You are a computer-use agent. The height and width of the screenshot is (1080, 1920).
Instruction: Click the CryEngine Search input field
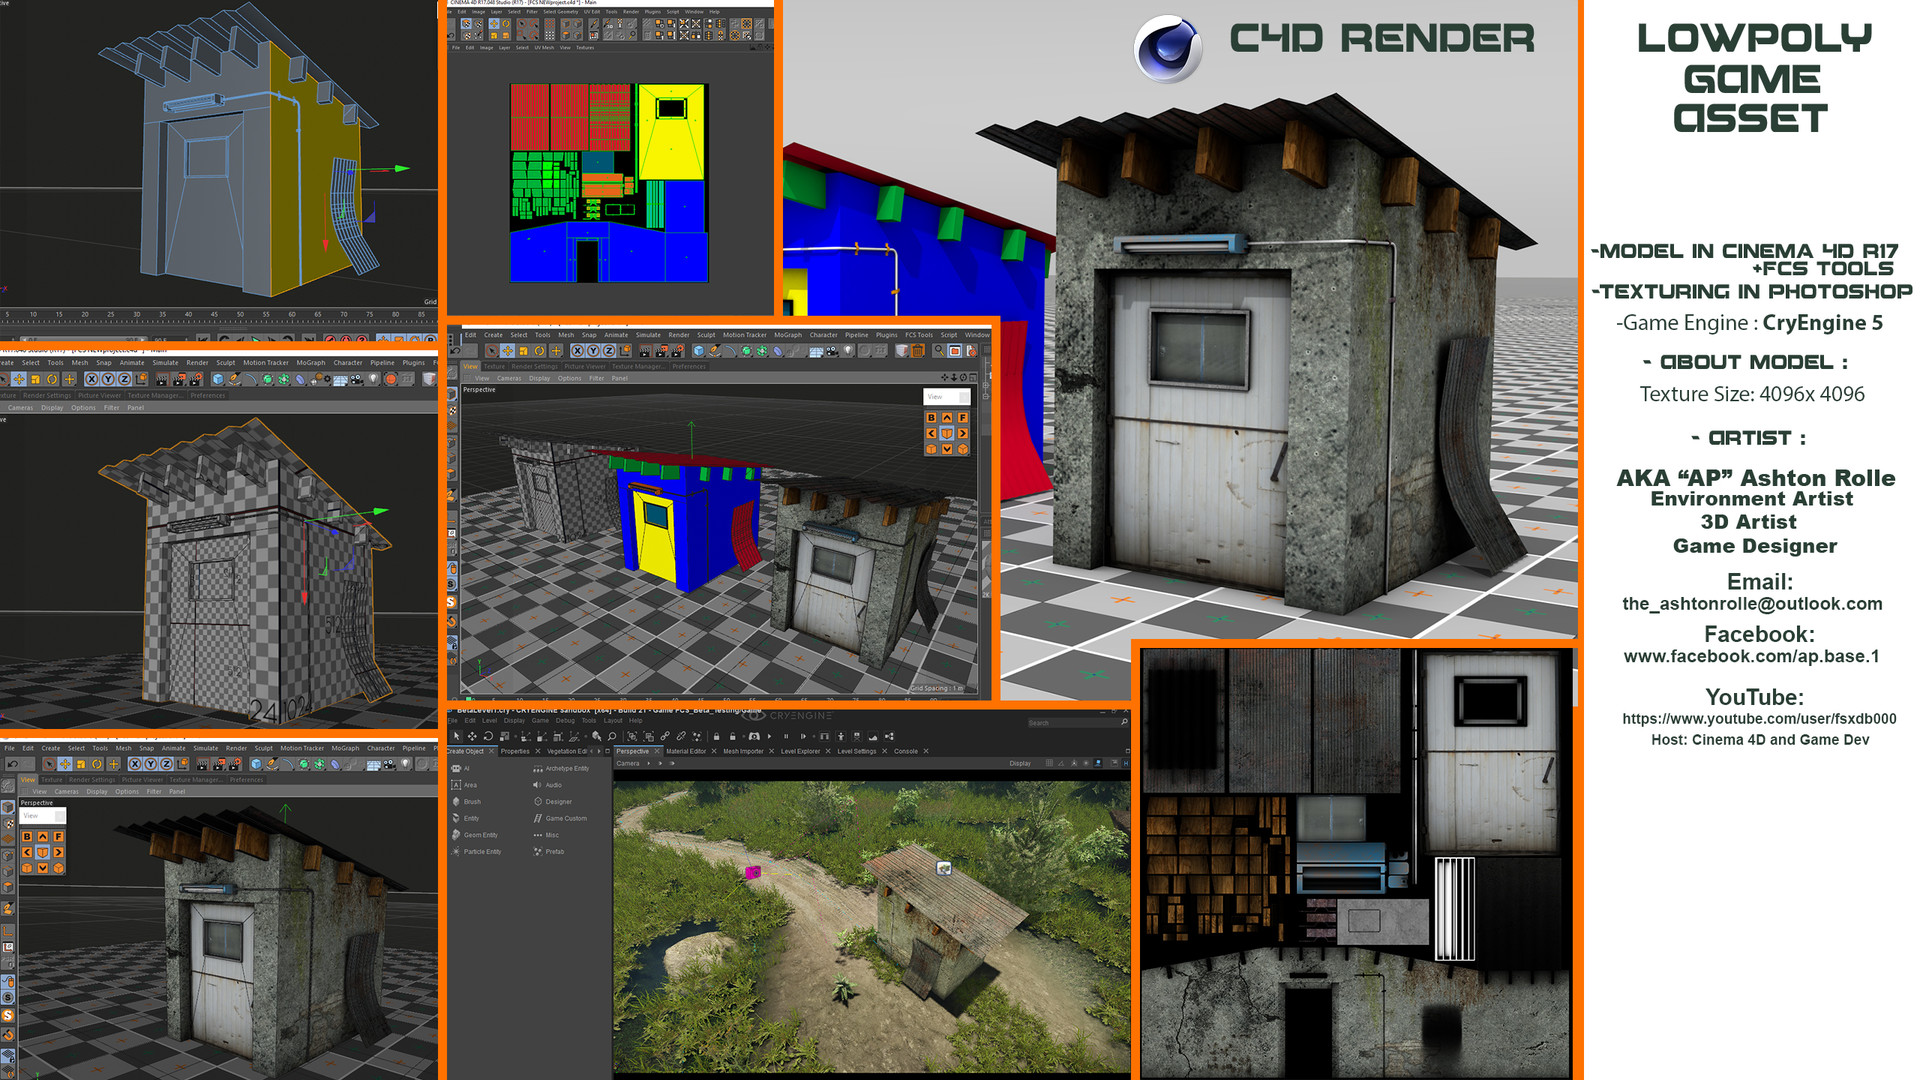point(1072,723)
